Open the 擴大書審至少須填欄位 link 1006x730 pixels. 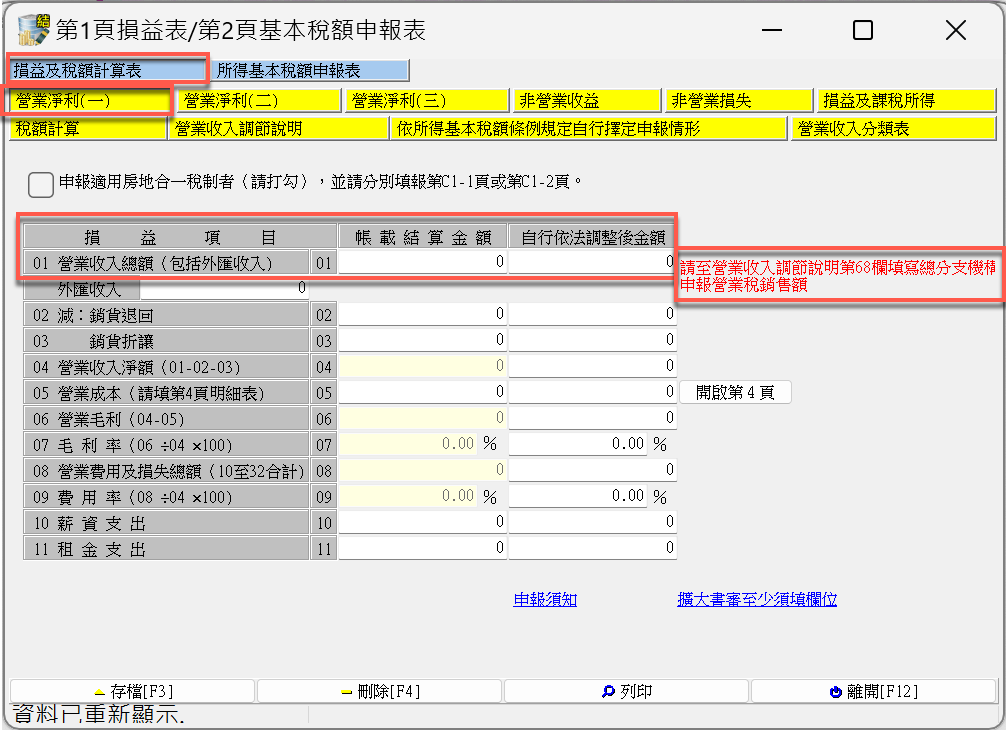[x=757, y=599]
